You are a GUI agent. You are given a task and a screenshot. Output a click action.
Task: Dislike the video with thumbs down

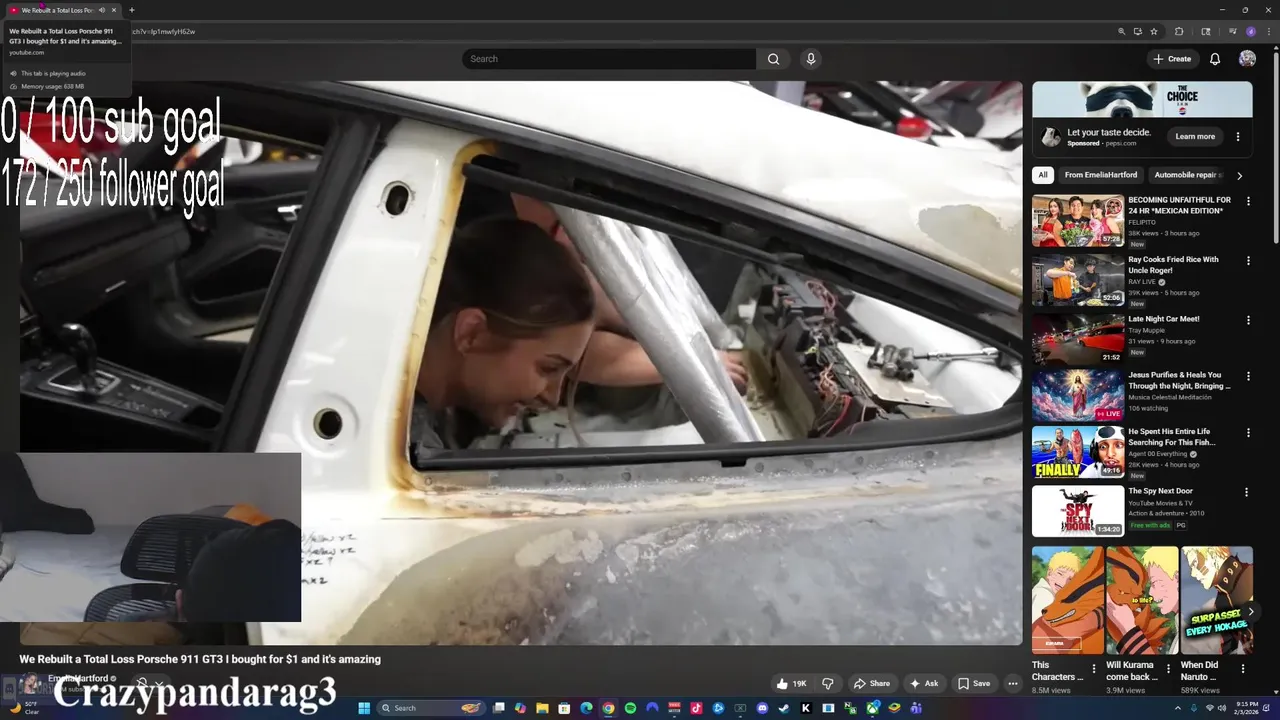coord(828,684)
